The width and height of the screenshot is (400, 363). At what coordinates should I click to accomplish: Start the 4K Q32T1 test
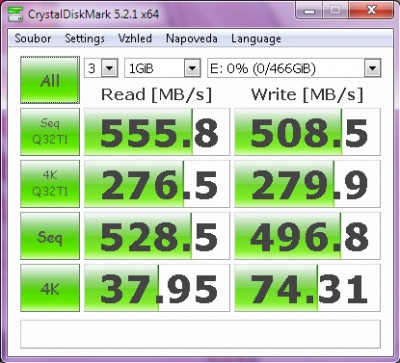(50, 184)
